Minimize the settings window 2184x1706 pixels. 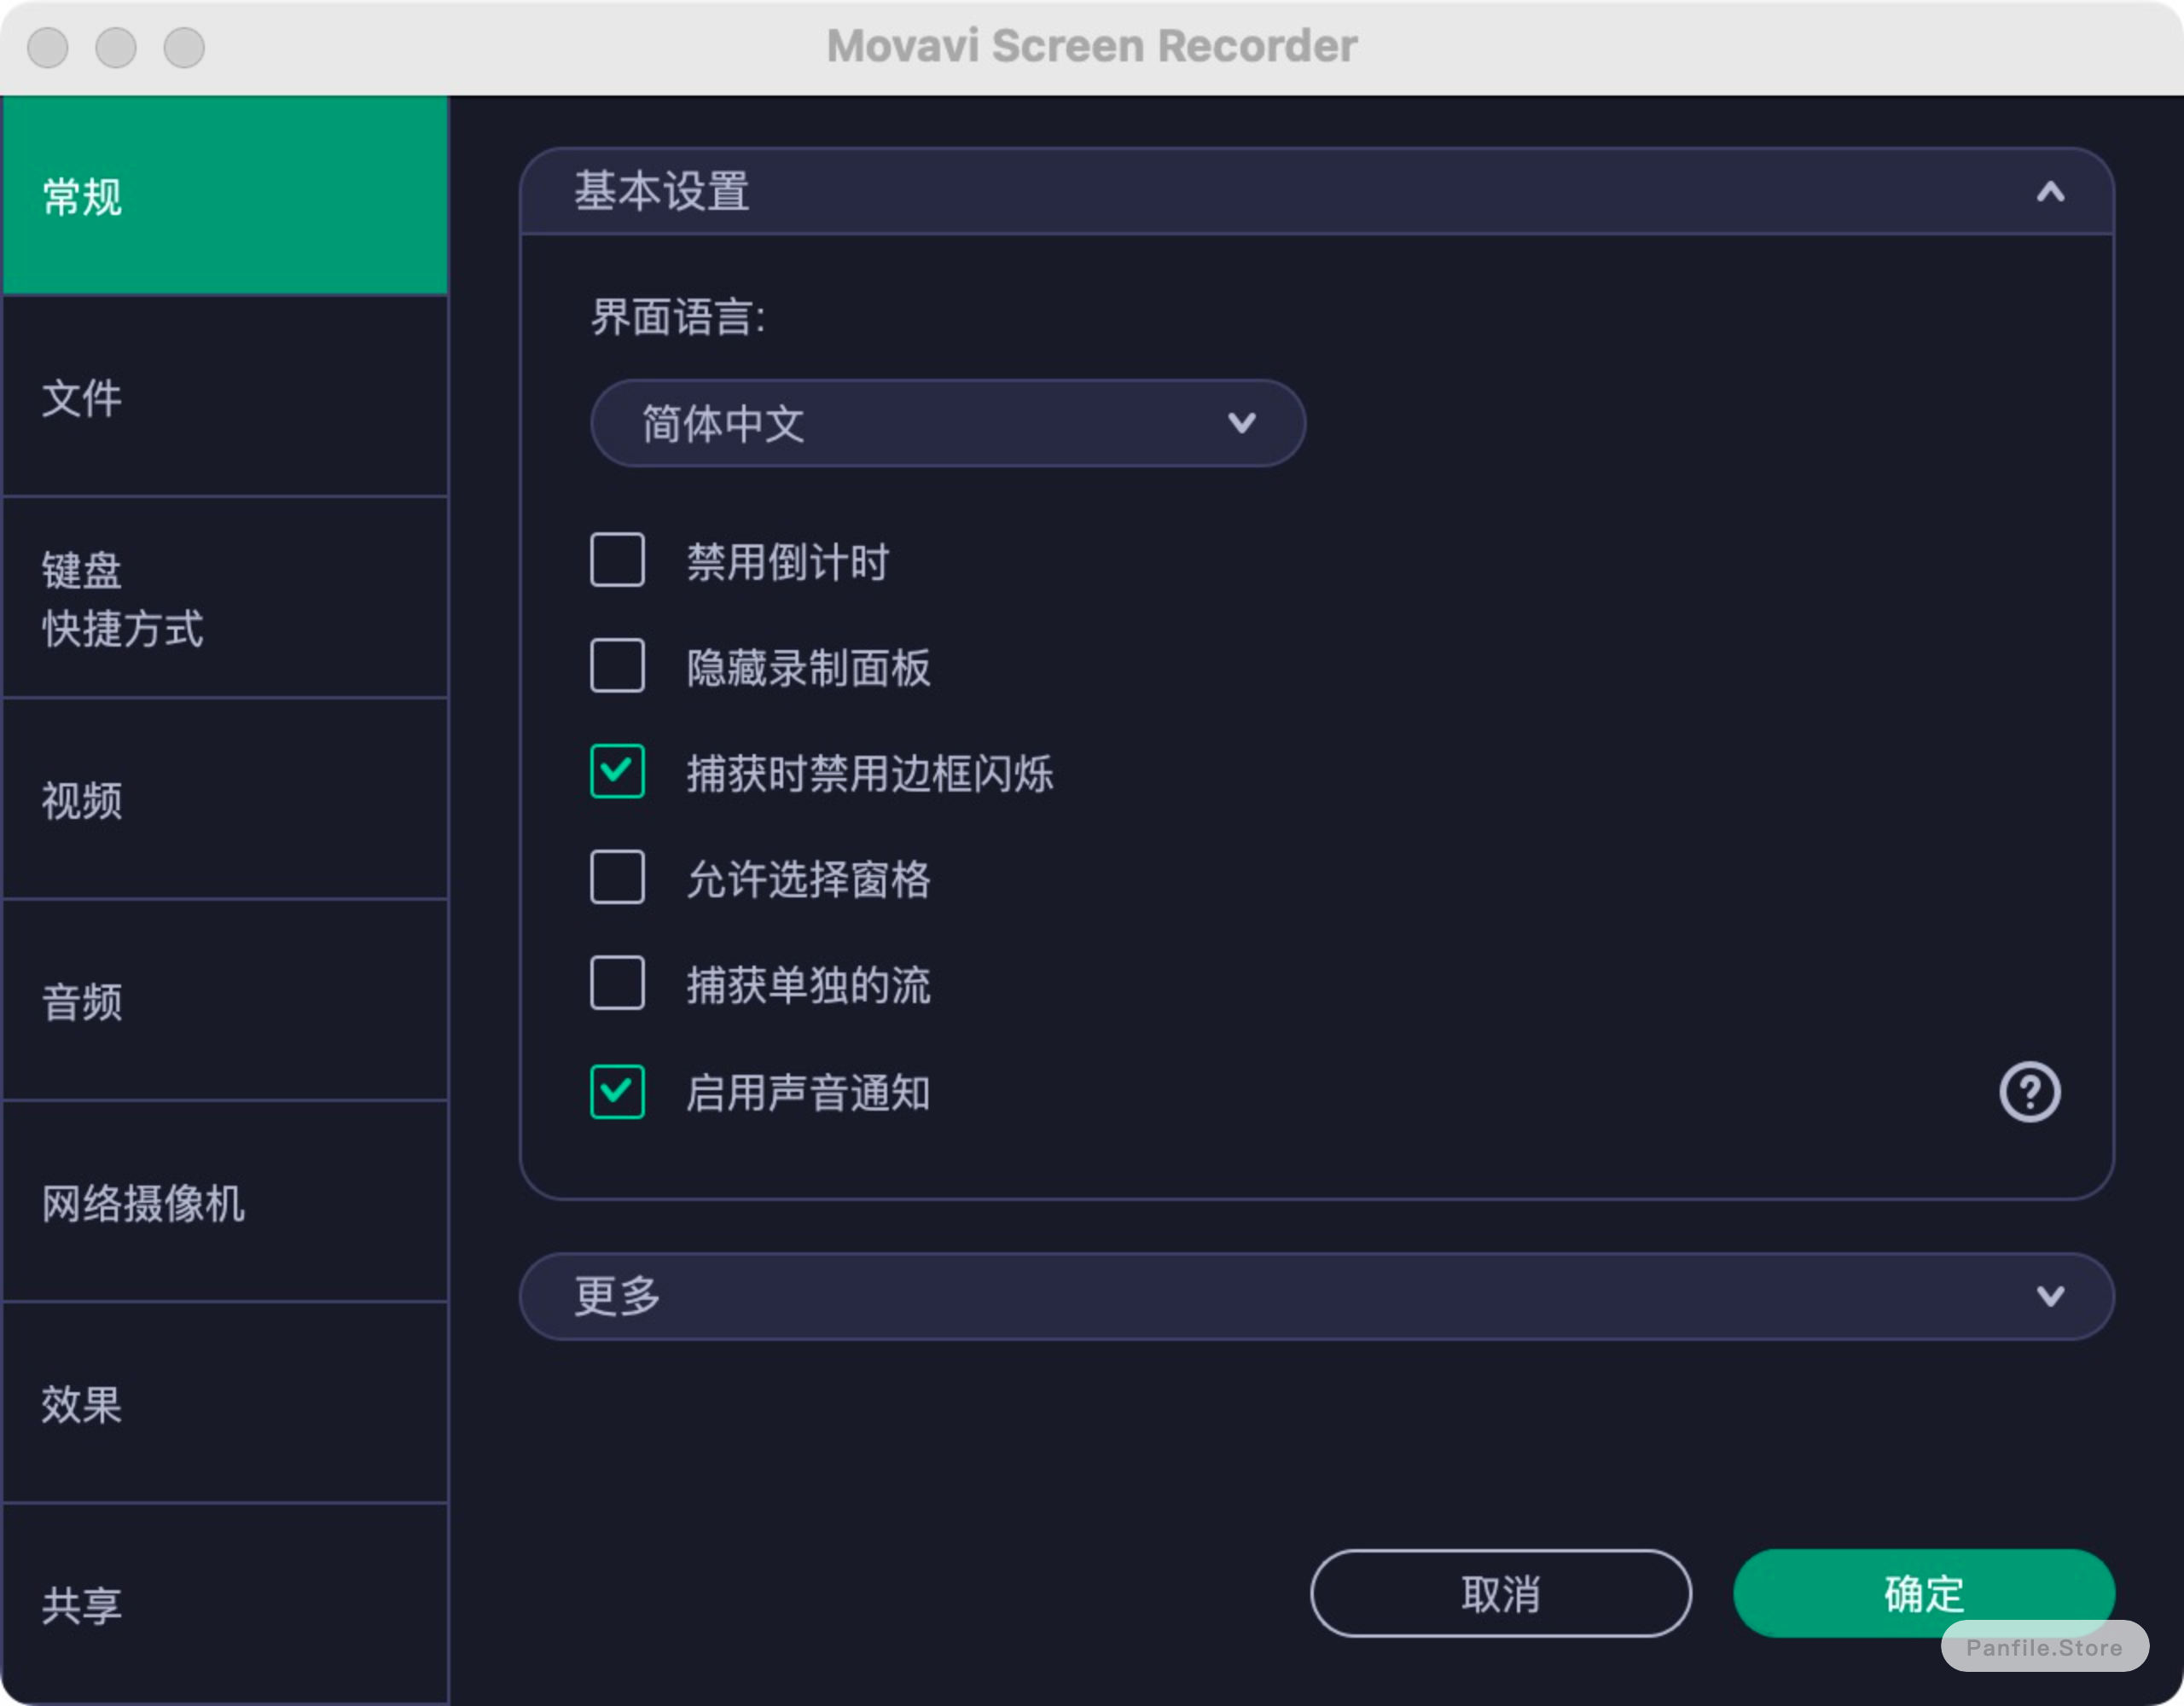click(116, 47)
